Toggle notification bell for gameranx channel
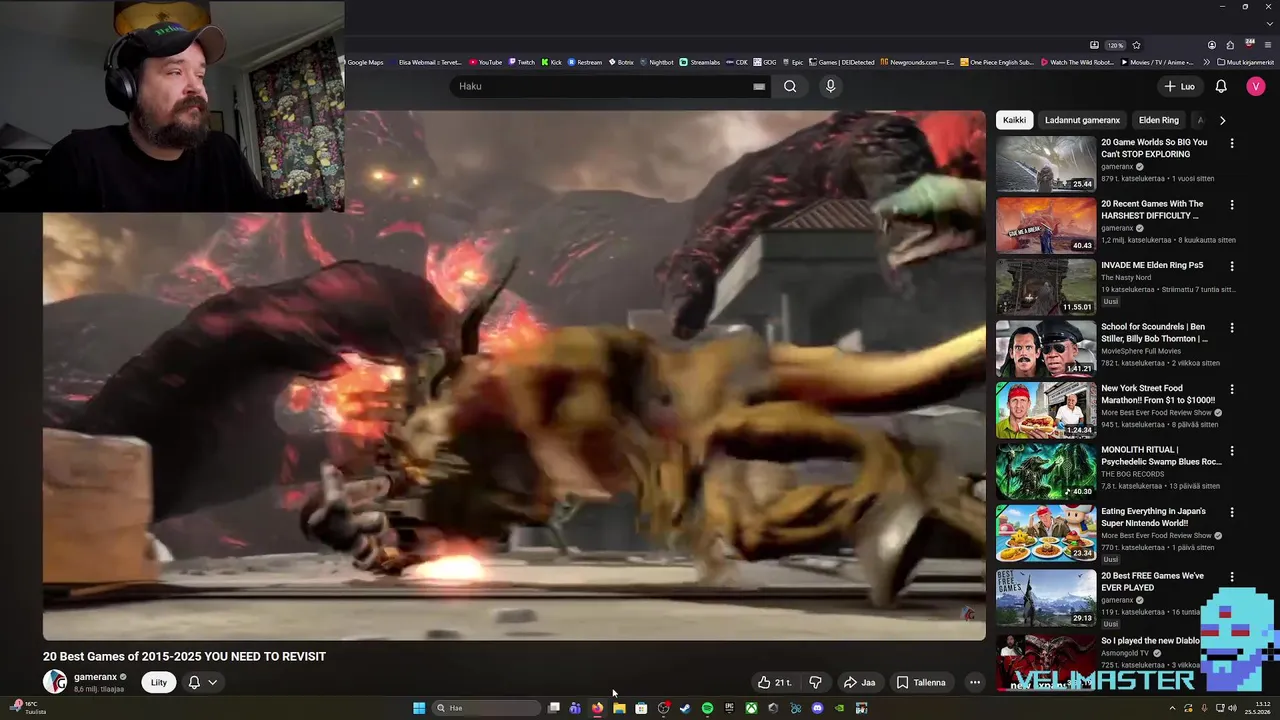1280x720 pixels. tap(194, 682)
